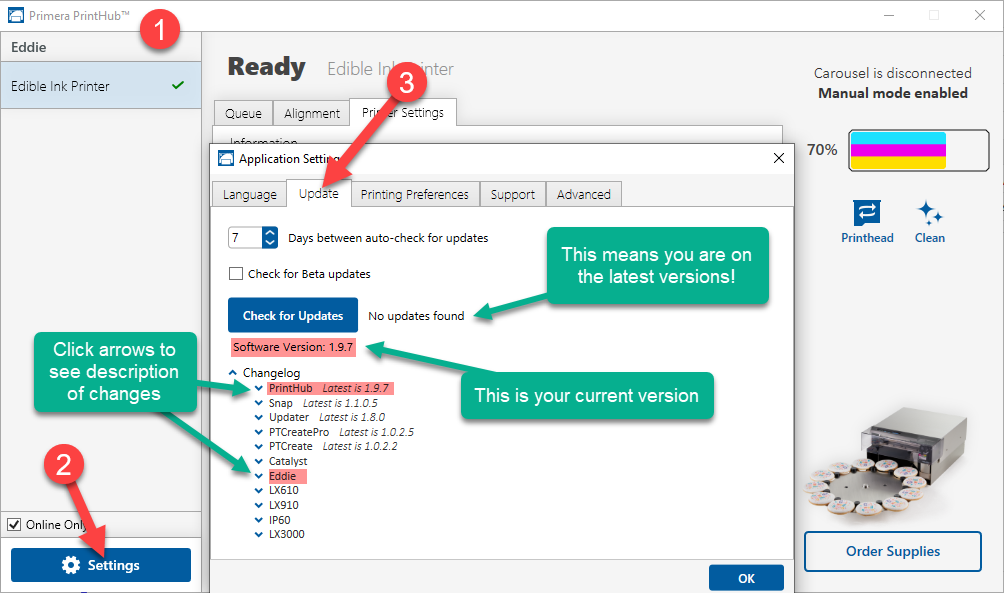Expand the Eddie changelog entry
The width and height of the screenshot is (1004, 593).
click(x=259, y=476)
